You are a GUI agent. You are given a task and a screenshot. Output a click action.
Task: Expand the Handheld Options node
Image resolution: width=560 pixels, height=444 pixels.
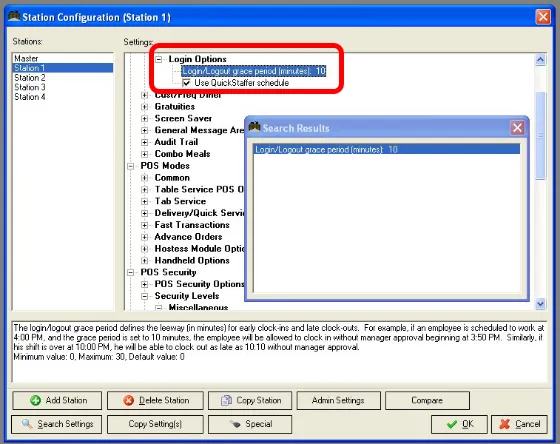click(x=144, y=260)
